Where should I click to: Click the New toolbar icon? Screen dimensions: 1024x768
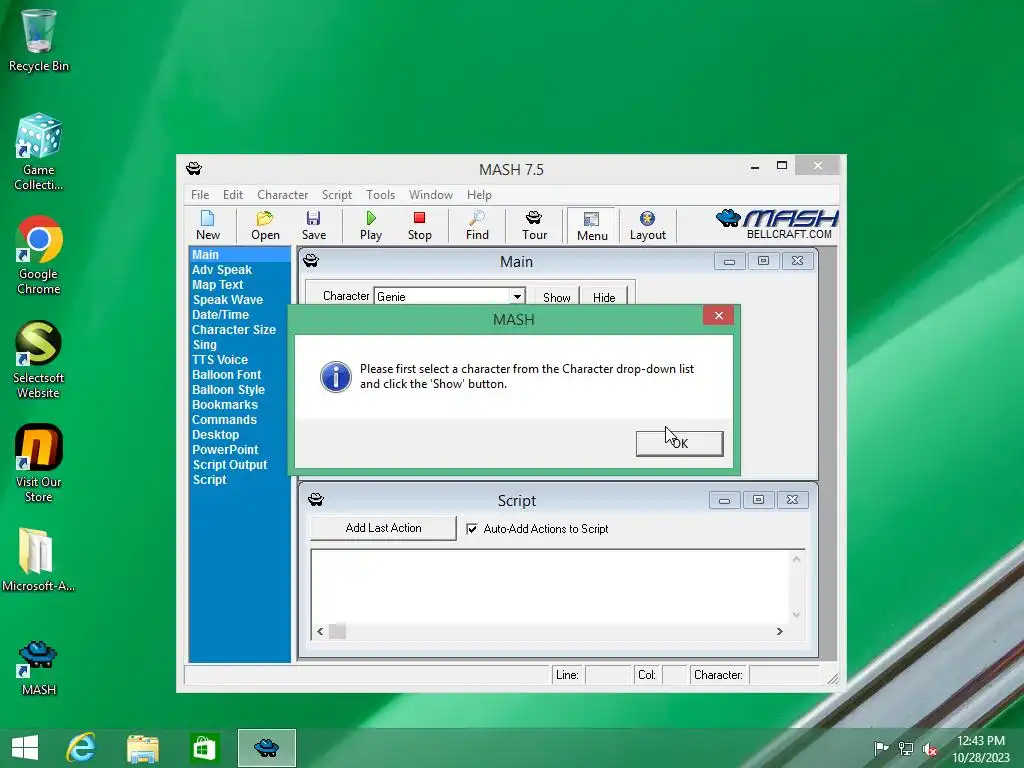pos(208,225)
